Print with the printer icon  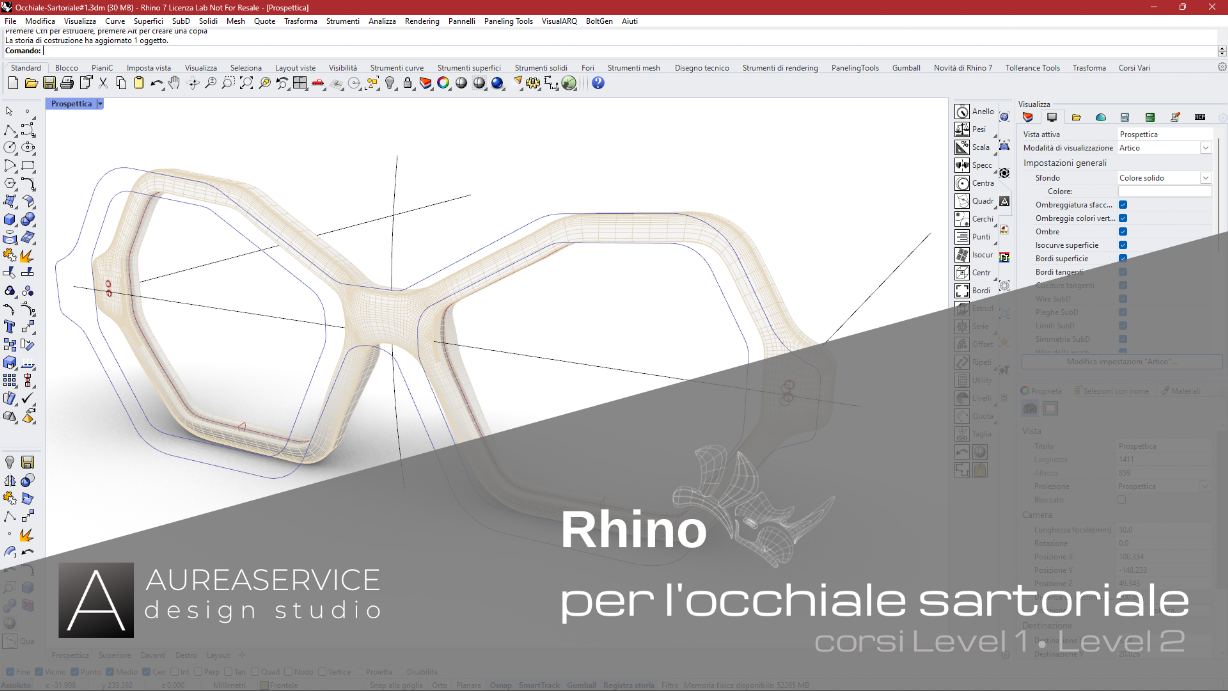pos(67,83)
